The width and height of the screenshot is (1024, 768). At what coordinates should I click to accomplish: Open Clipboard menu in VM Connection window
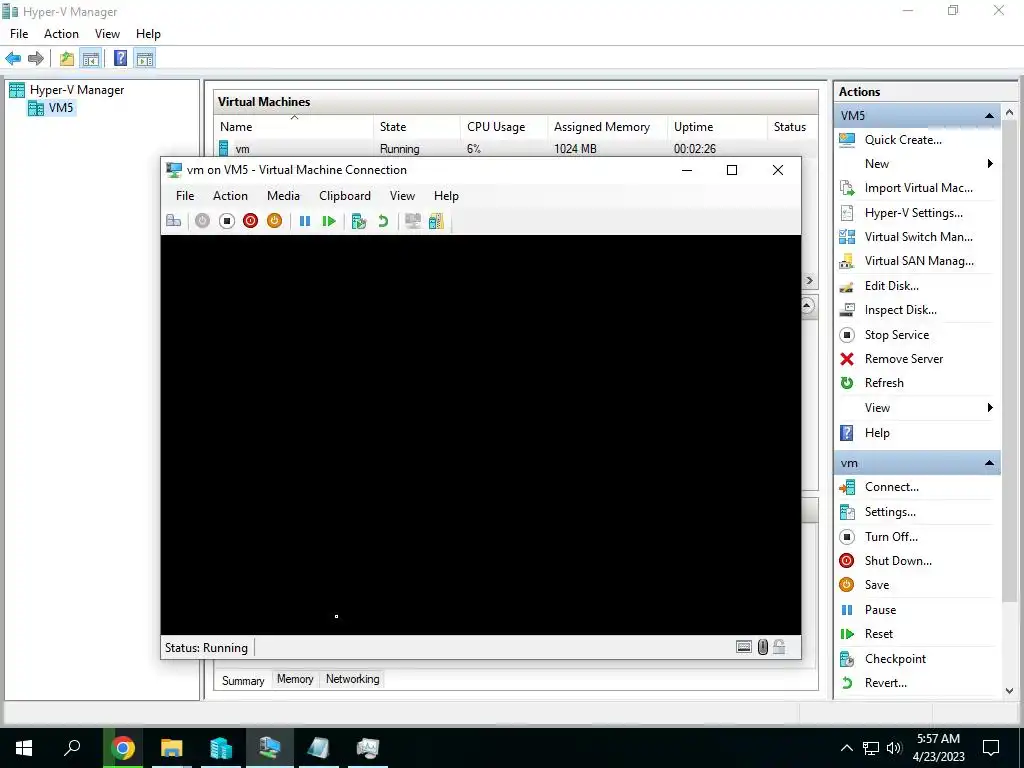pyautogui.click(x=345, y=196)
